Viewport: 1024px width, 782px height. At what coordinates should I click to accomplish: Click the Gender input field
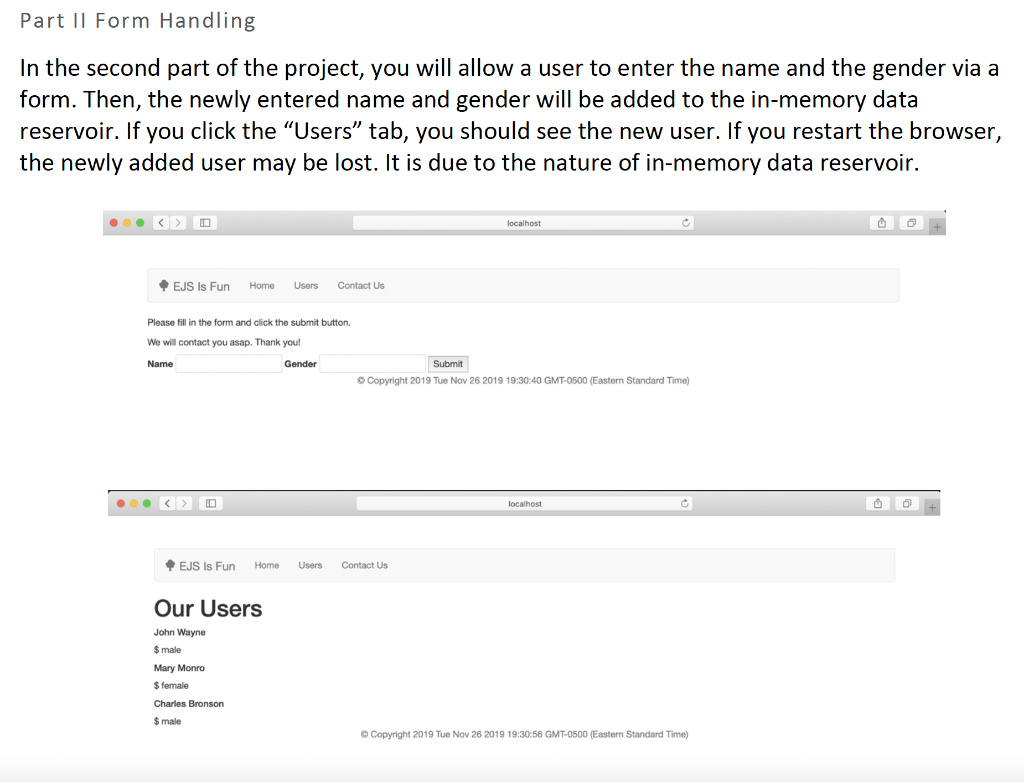pos(372,363)
